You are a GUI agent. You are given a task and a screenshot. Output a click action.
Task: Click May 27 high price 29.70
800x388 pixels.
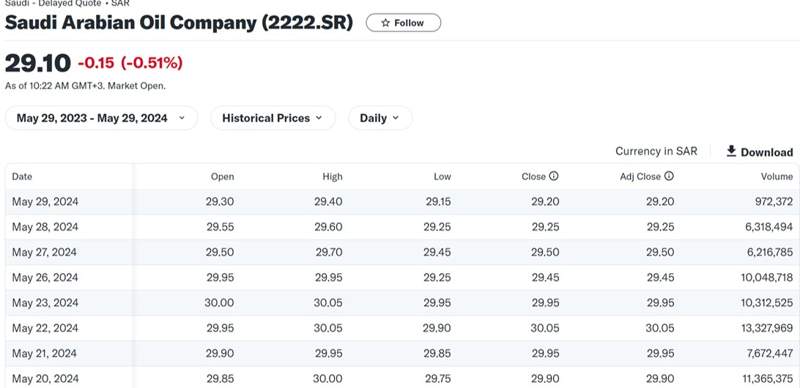click(329, 252)
